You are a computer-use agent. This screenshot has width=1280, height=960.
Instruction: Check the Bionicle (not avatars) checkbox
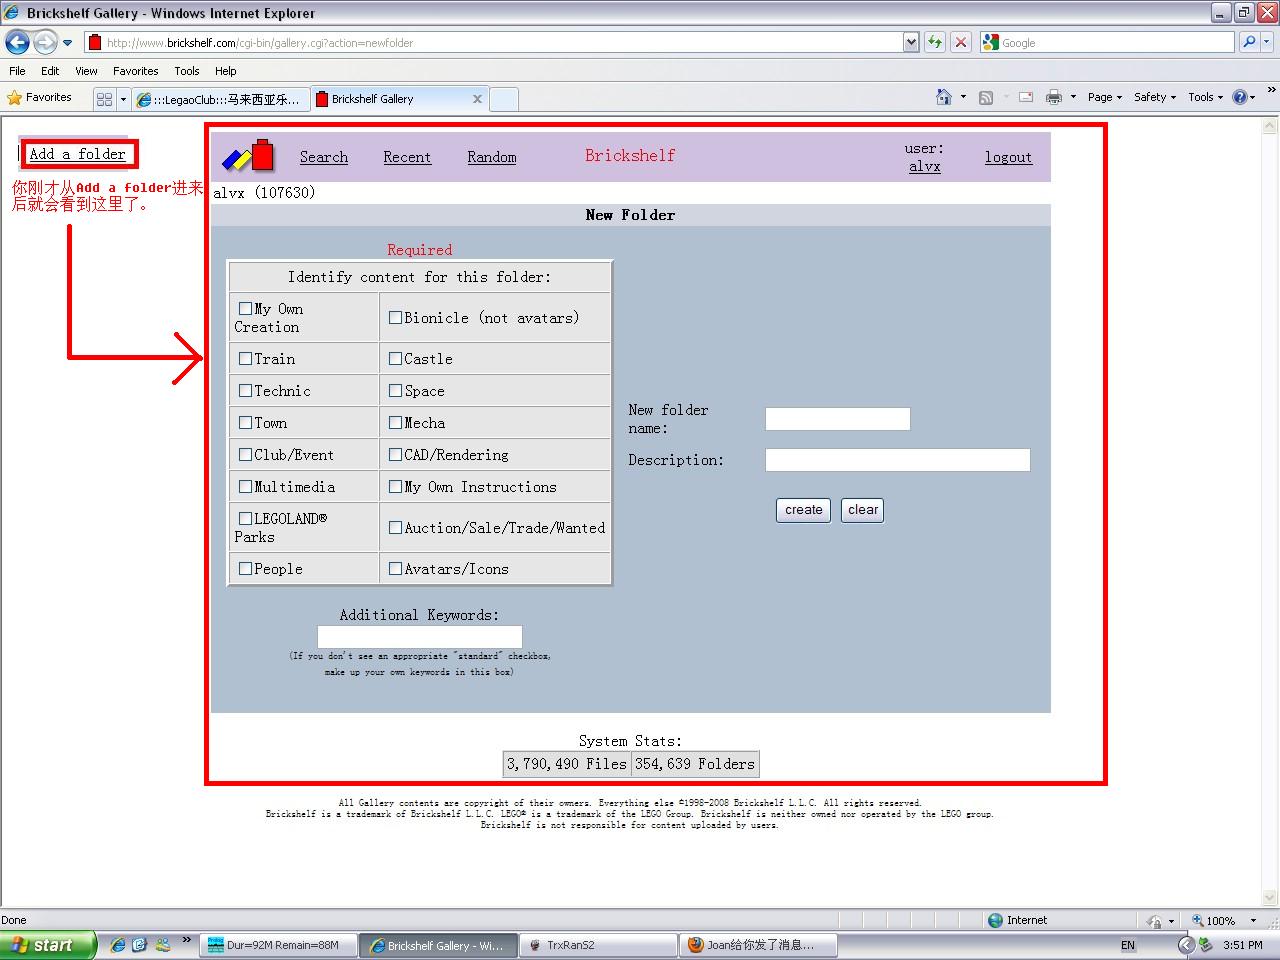pyautogui.click(x=396, y=318)
